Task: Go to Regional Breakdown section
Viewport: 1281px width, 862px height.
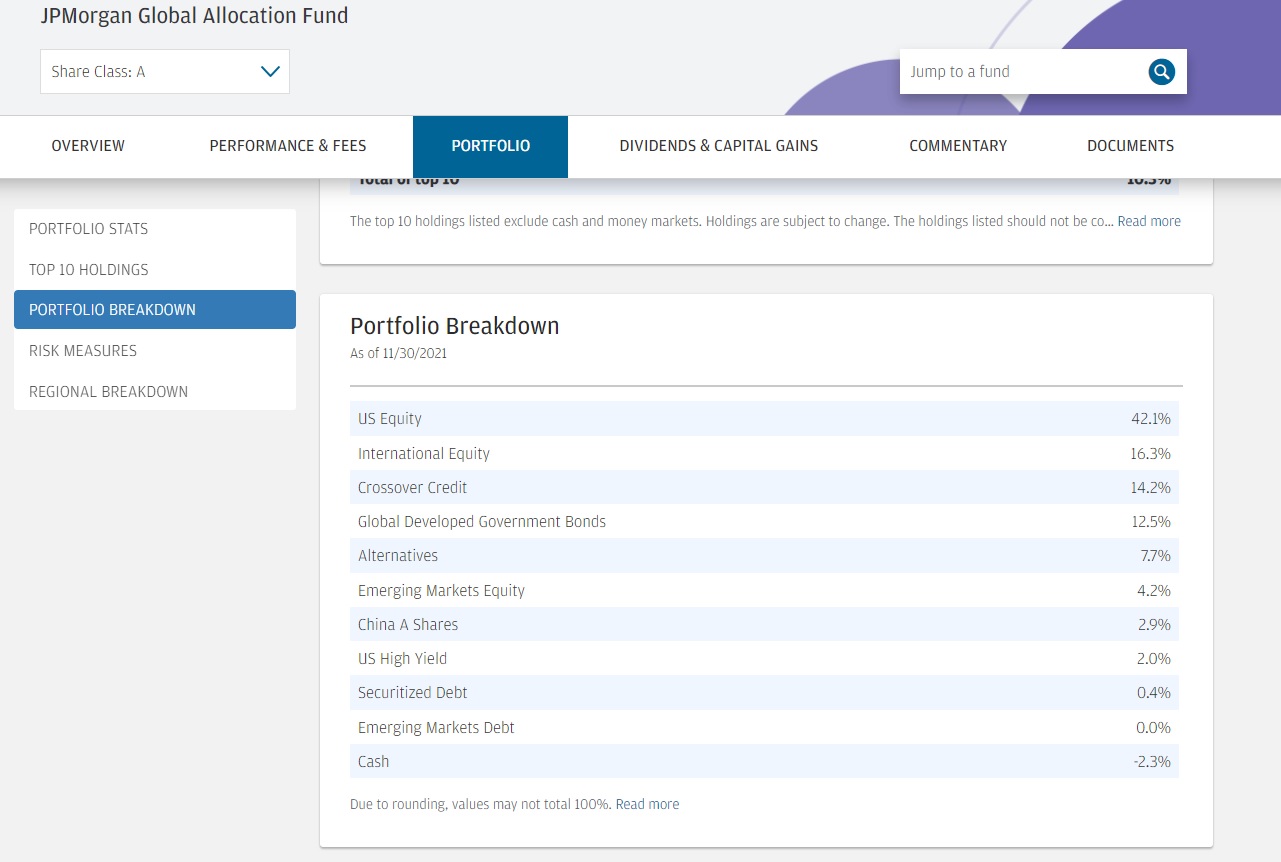Action: pyautogui.click(x=108, y=392)
